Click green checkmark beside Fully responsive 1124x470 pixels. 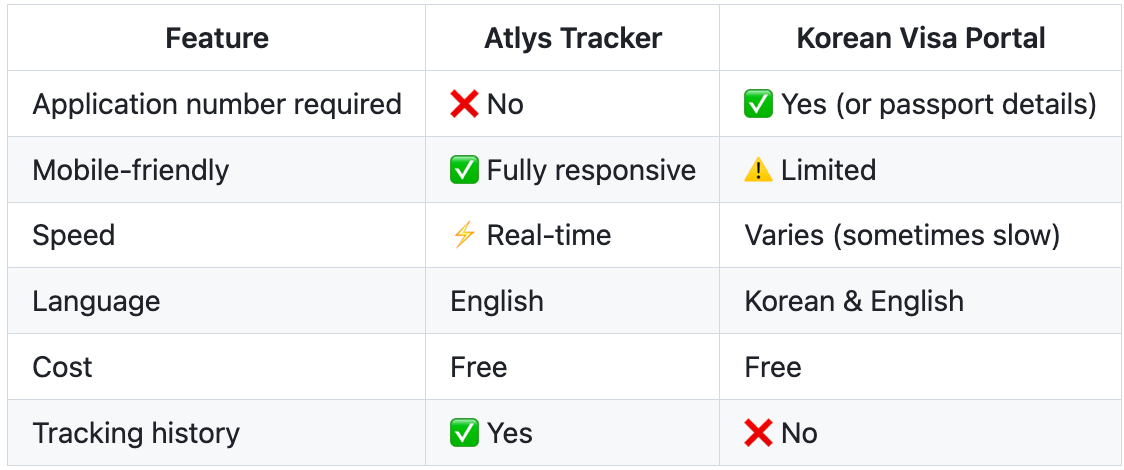pos(464,171)
